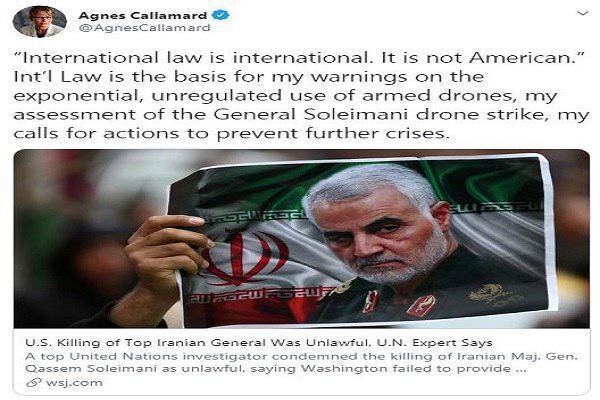This screenshot has width=600, height=400.
Task: Click the blue verified badge
Action: [221, 16]
